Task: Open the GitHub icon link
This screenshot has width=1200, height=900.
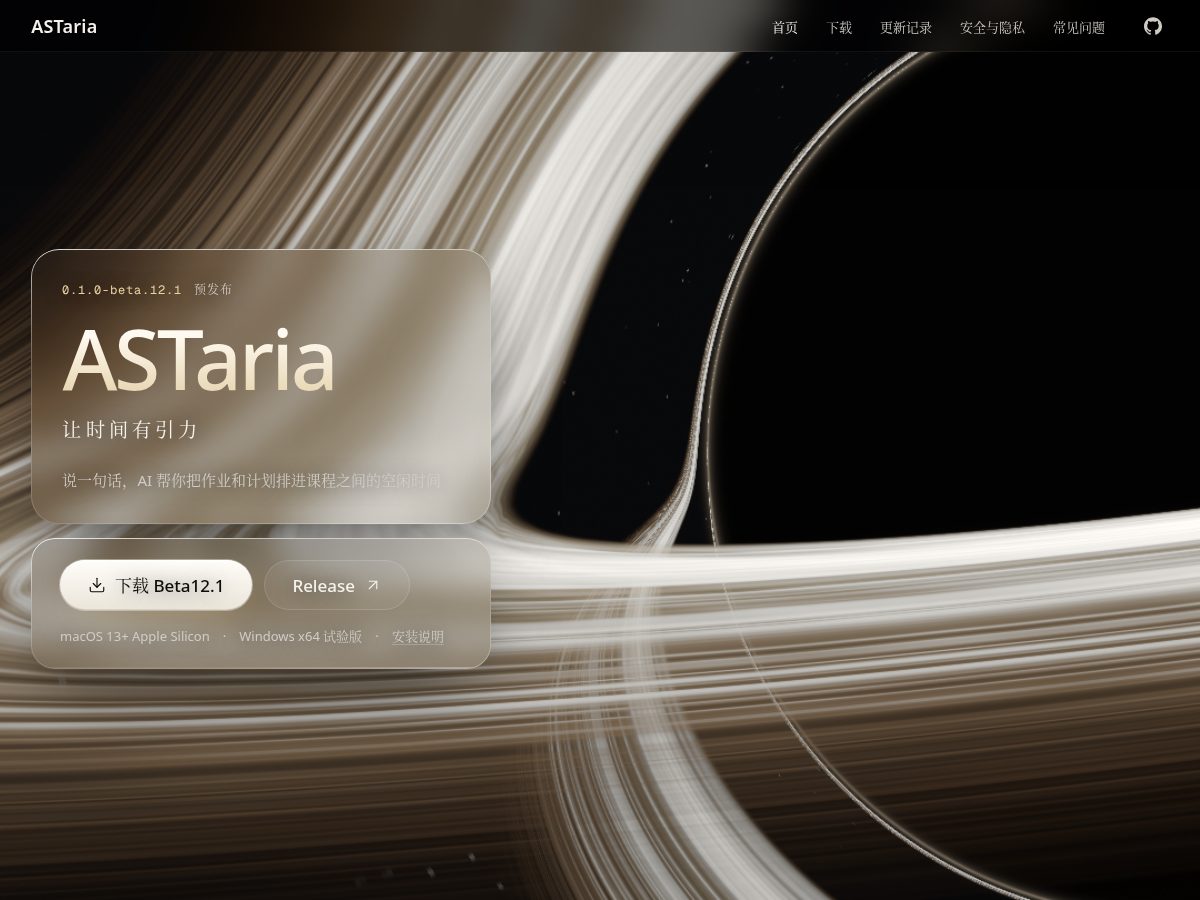Action: tap(1153, 26)
